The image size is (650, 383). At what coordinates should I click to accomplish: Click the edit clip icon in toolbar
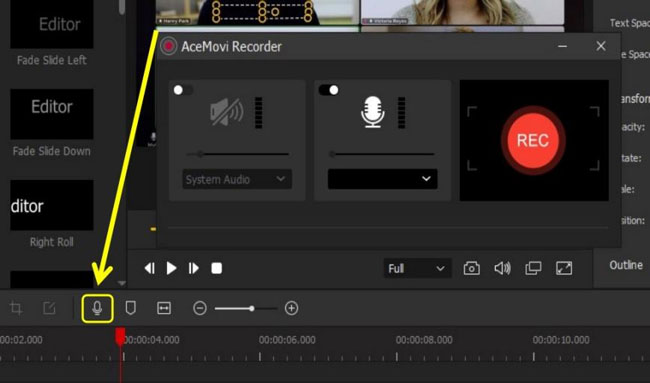click(x=49, y=308)
